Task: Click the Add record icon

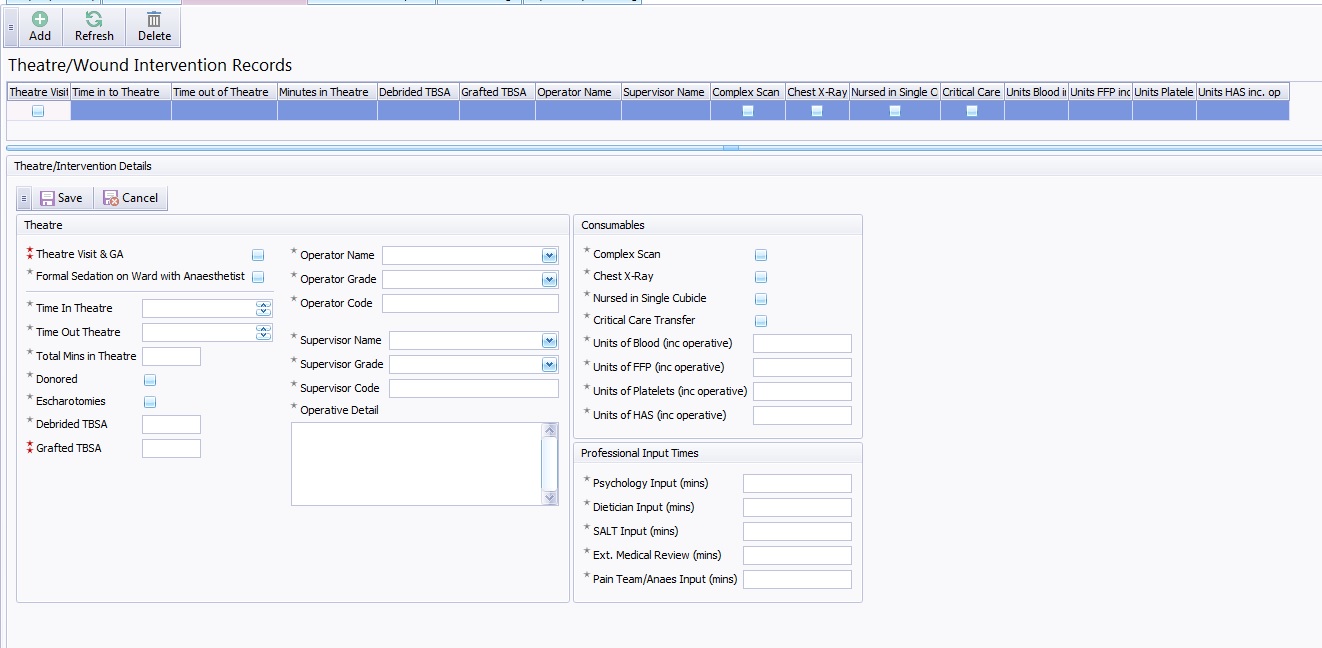Action: [x=40, y=19]
